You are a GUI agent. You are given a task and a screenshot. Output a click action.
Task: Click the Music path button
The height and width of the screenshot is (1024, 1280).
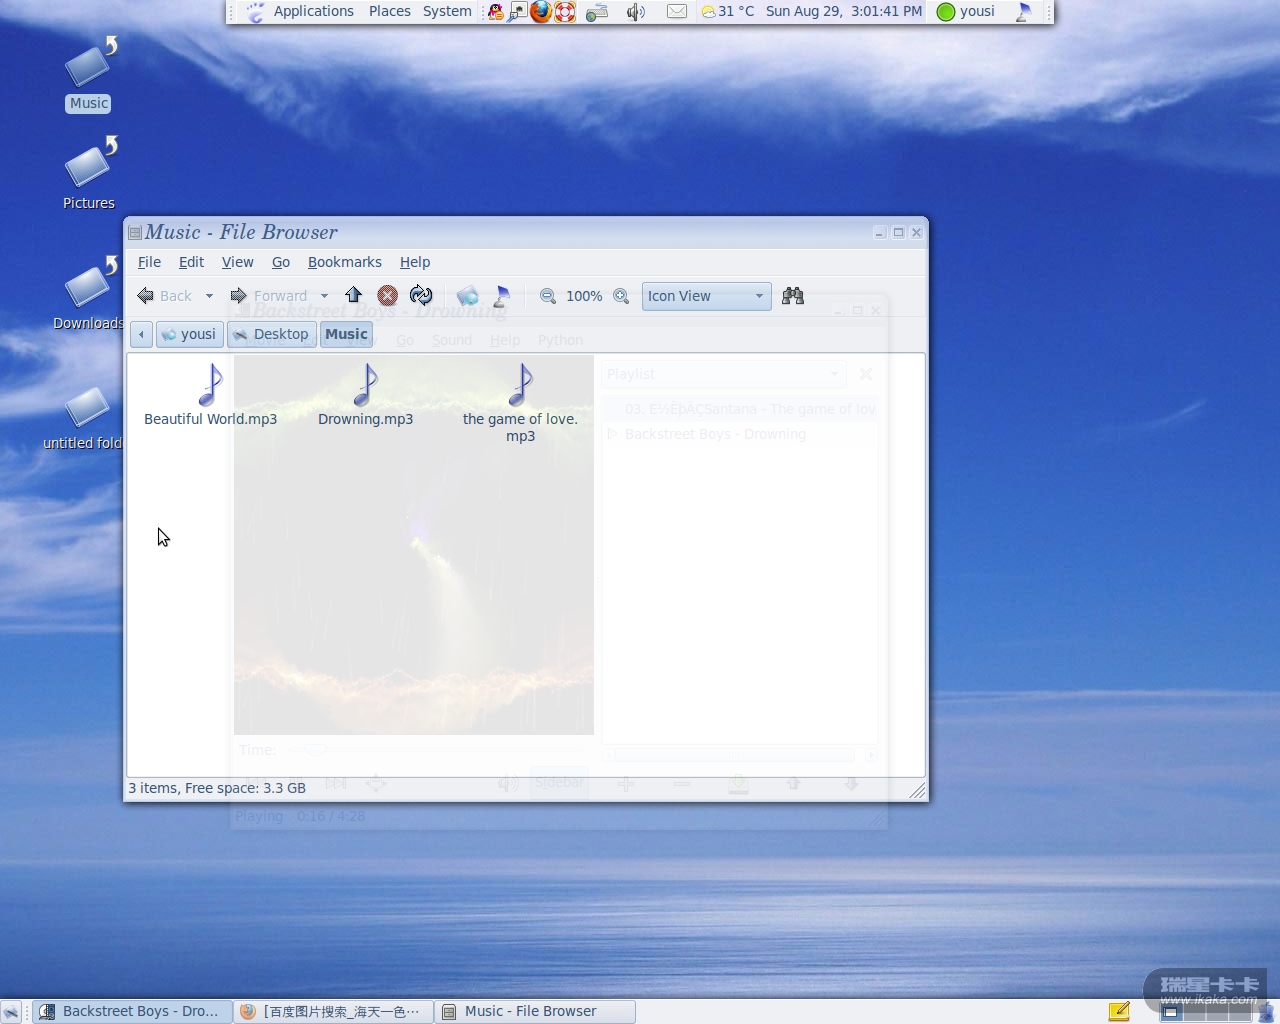coord(347,334)
